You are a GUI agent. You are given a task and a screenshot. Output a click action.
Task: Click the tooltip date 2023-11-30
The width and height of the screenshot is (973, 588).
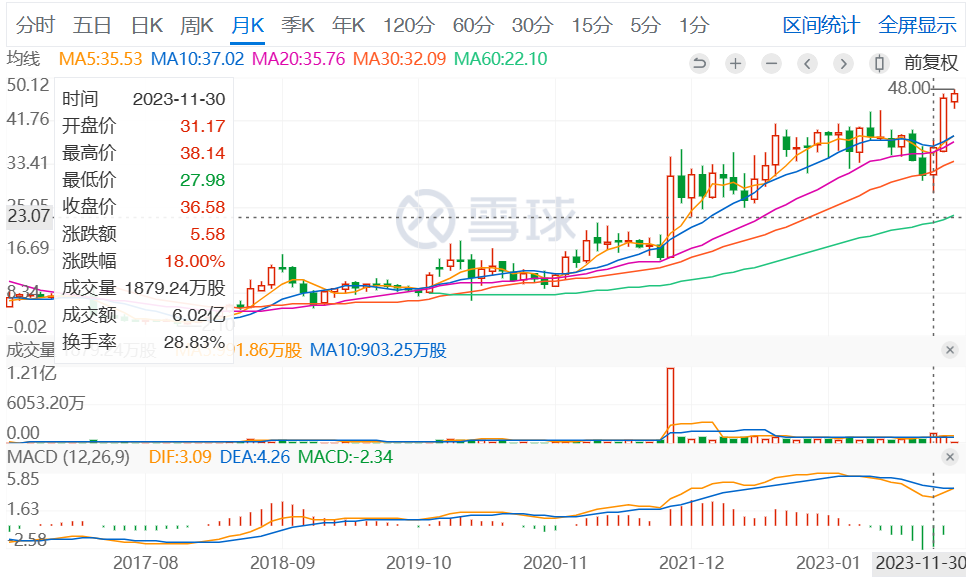click(179, 99)
